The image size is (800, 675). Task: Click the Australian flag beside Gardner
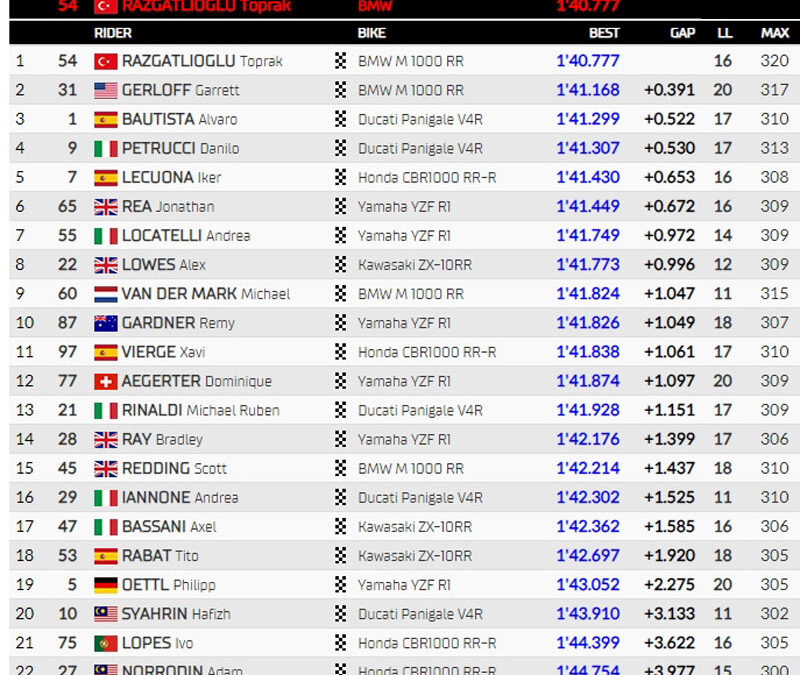[x=106, y=323]
